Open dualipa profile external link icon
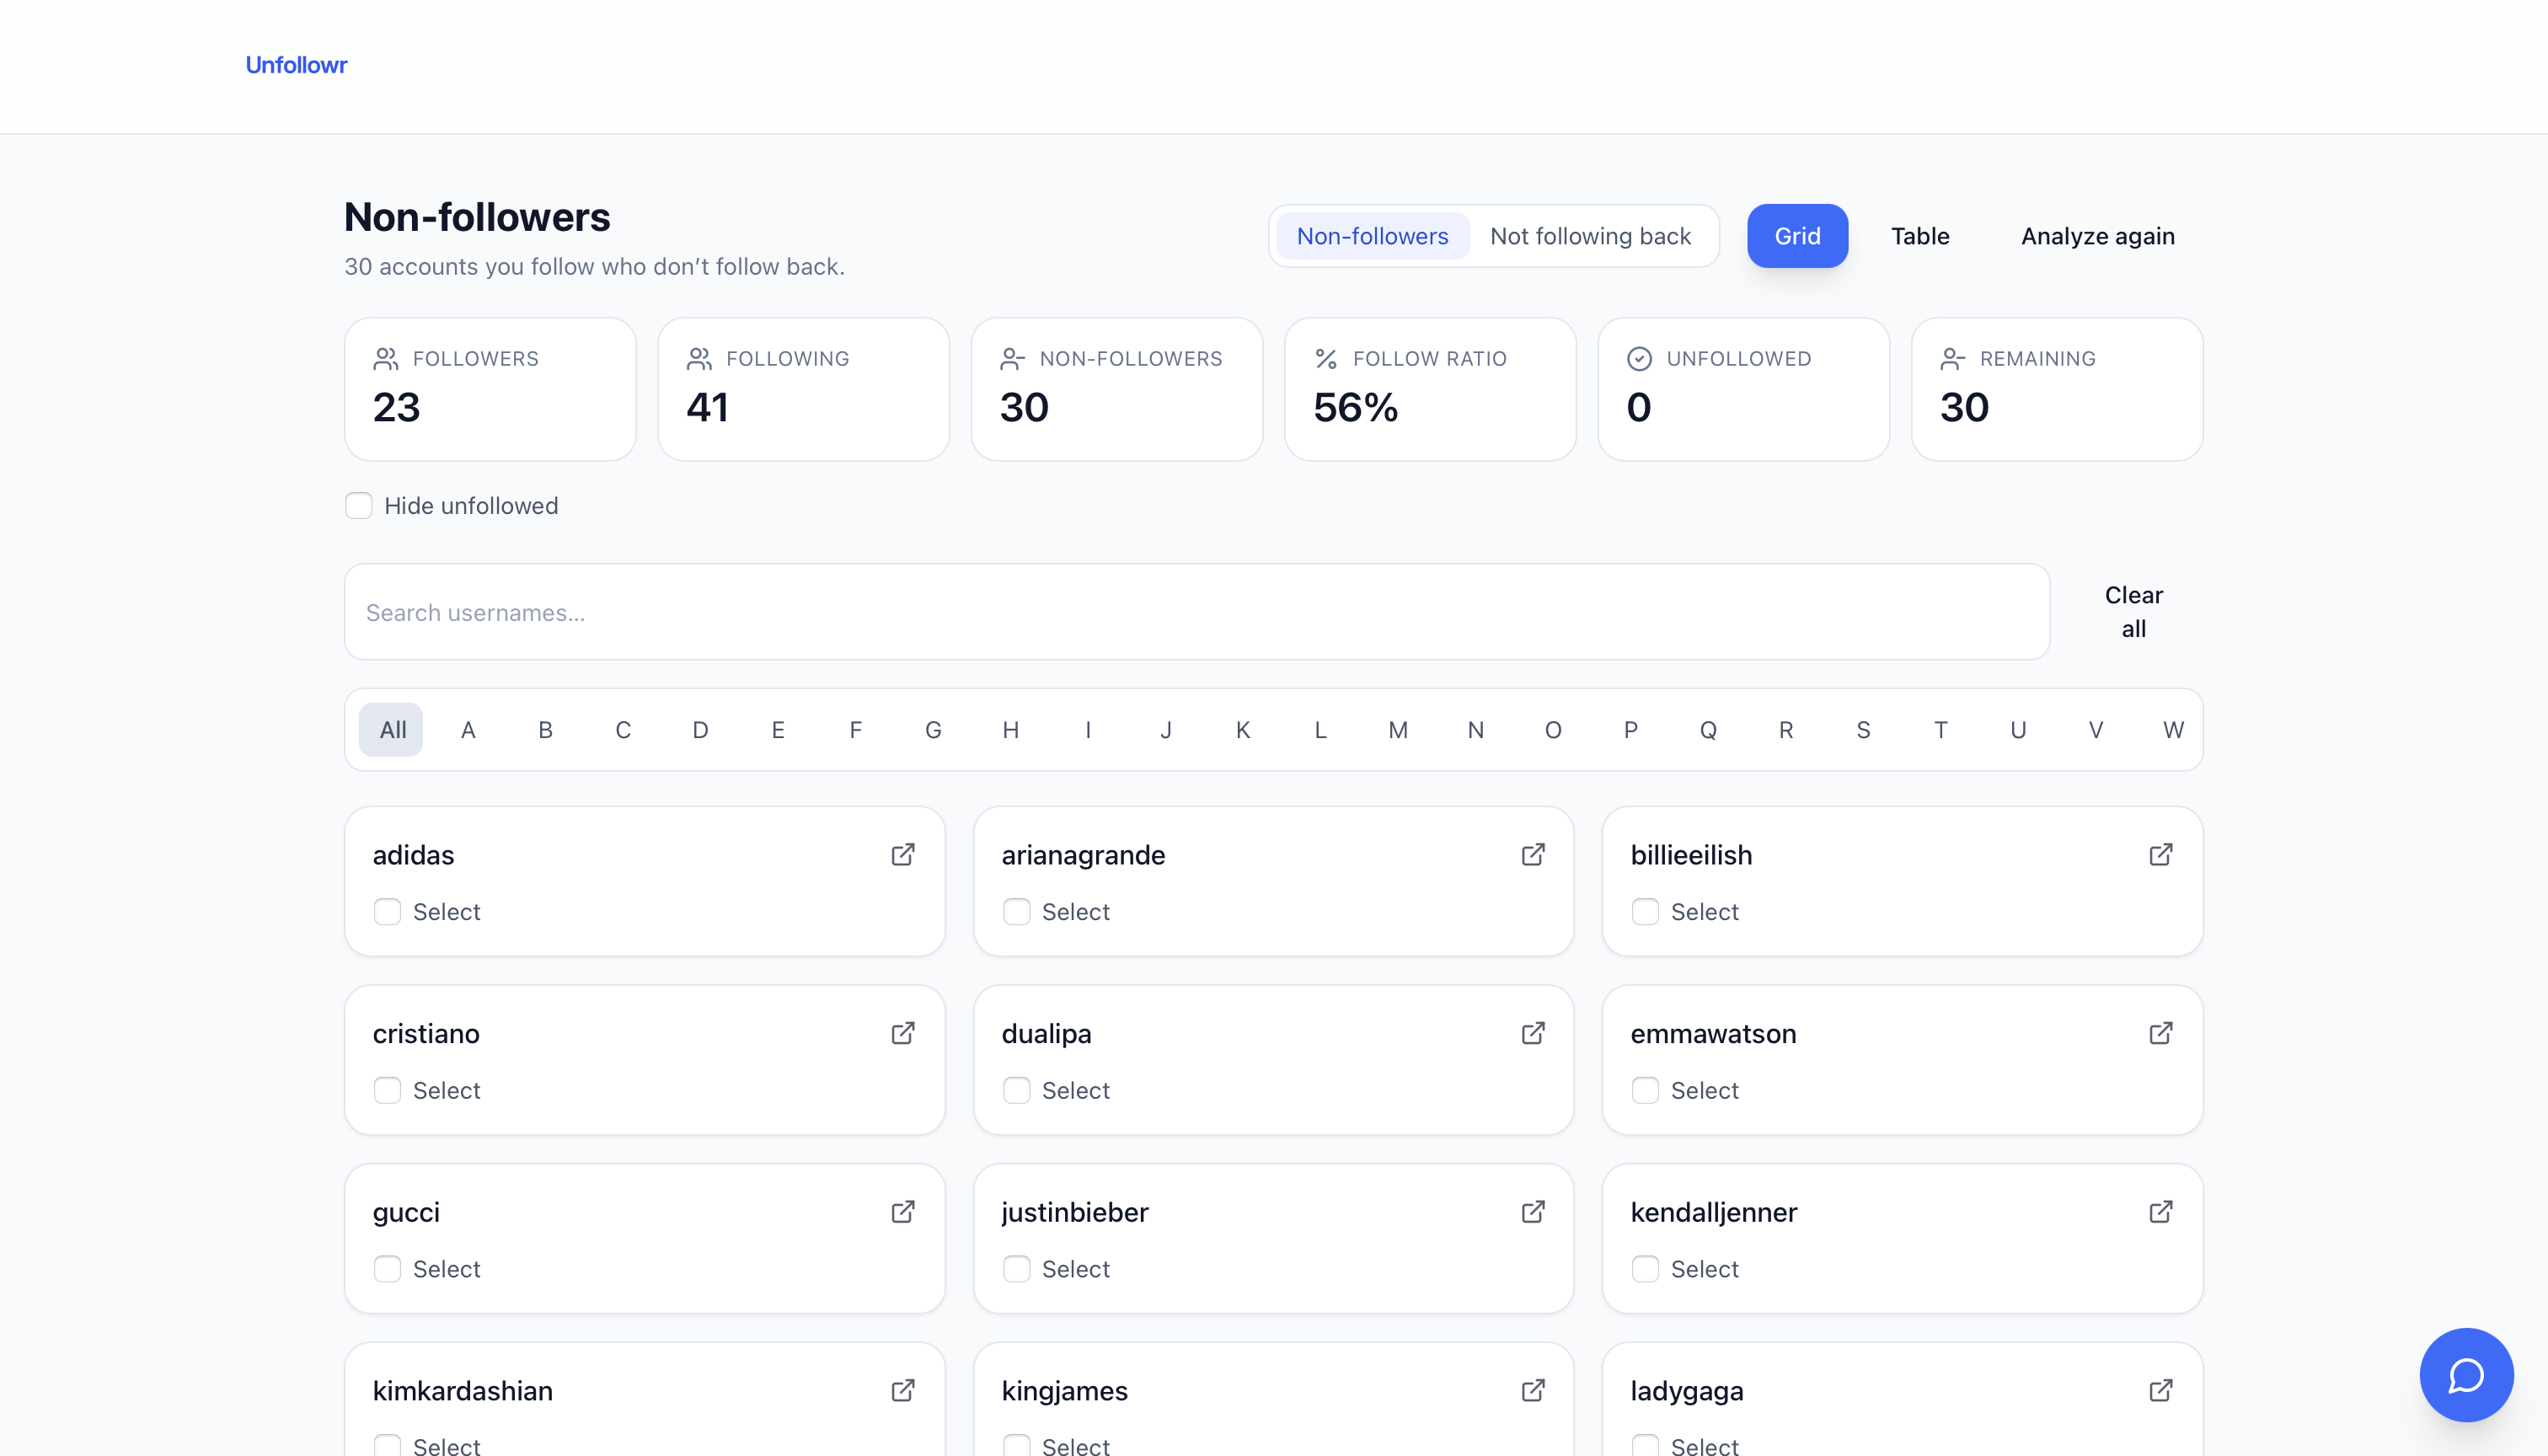This screenshot has height=1456, width=2548. coord(1533,1033)
